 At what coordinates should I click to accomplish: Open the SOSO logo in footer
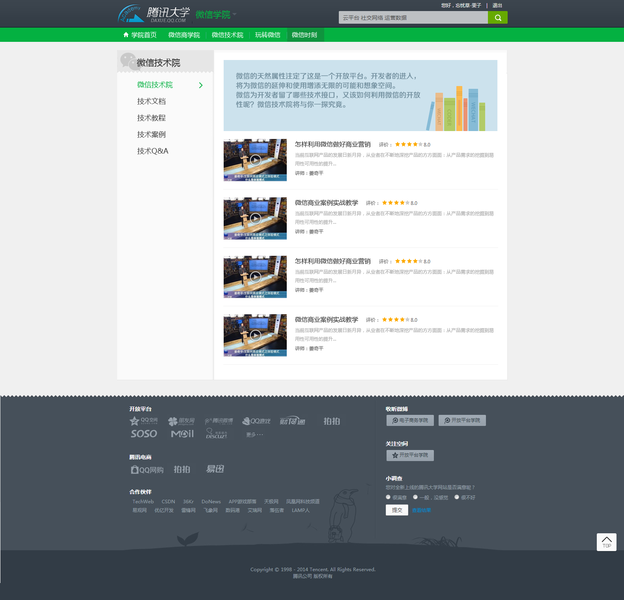(144, 434)
